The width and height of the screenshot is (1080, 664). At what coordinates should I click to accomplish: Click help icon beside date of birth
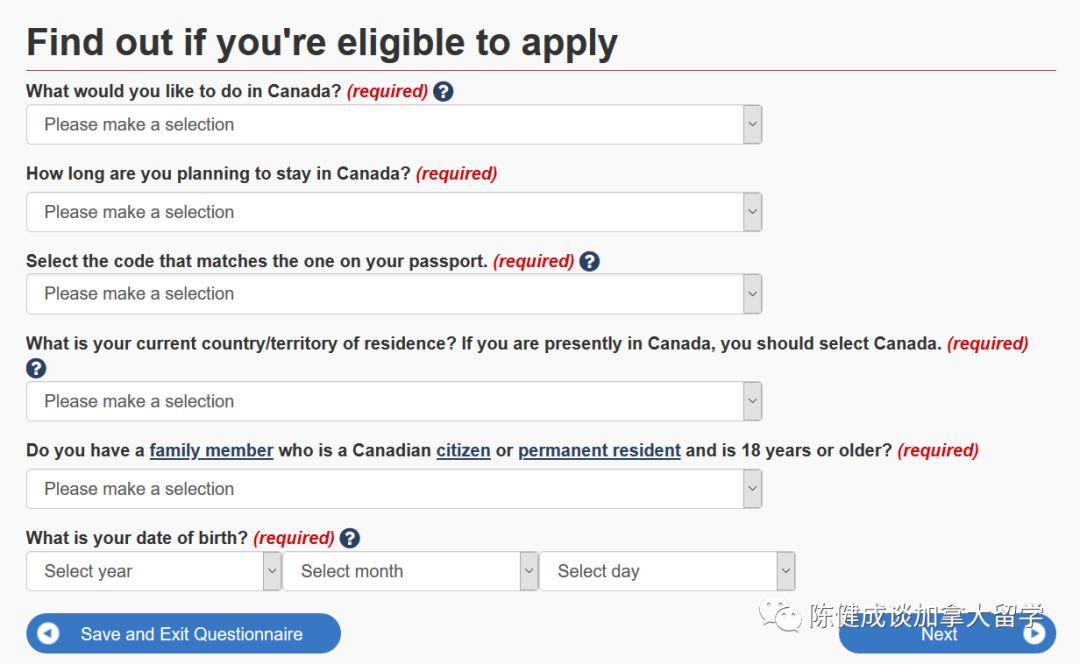[349, 538]
